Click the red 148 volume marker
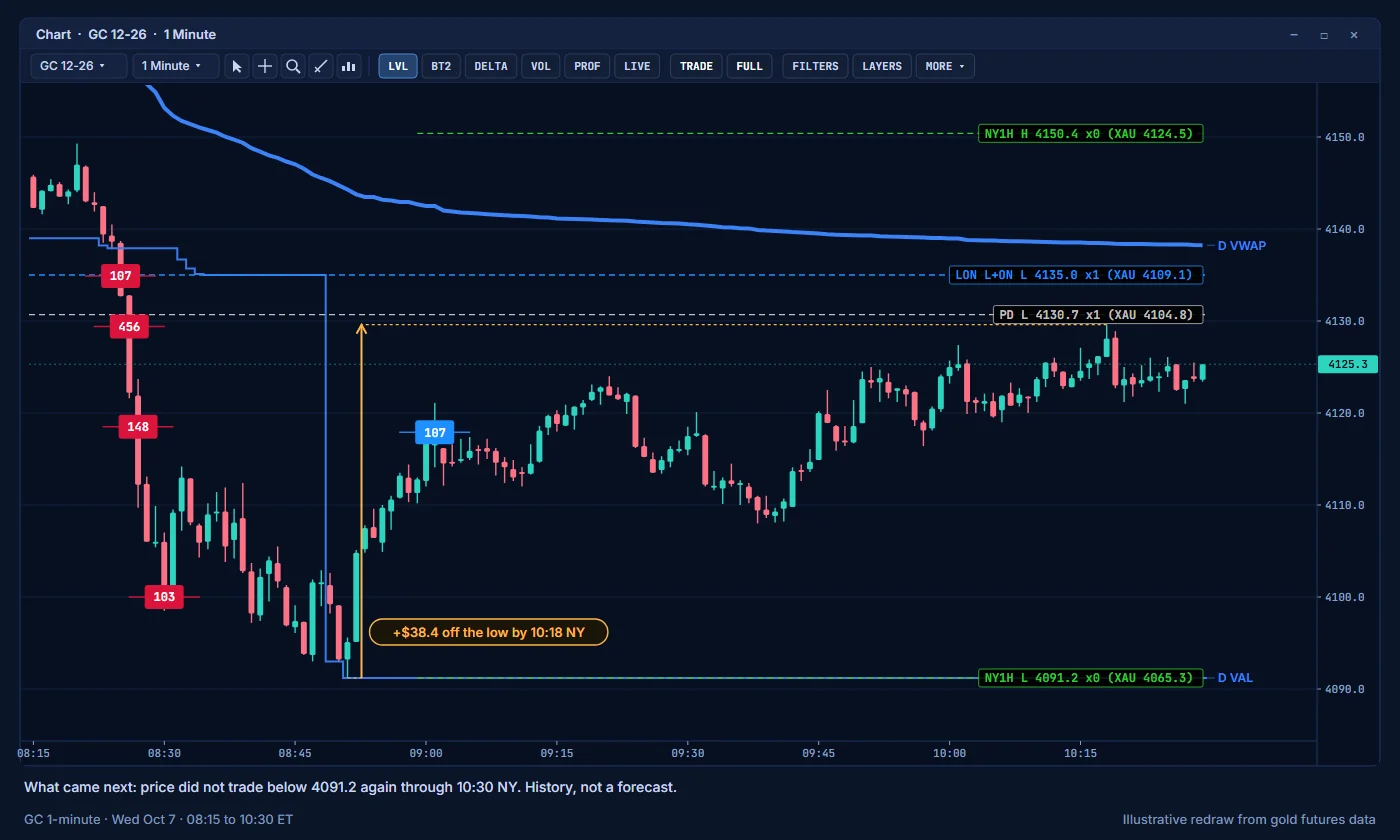Screen dimensions: 1400x840 coord(138,427)
